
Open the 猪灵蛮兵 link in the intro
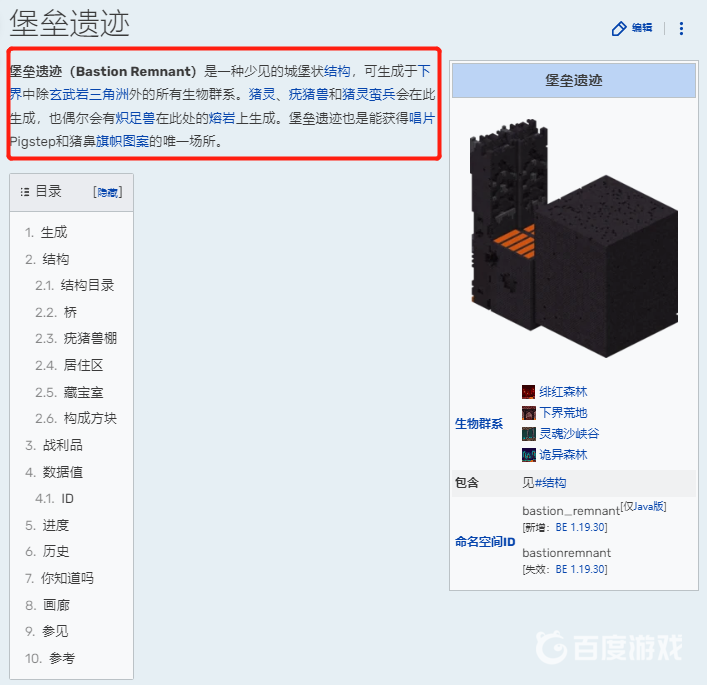pyautogui.click(x=368, y=94)
